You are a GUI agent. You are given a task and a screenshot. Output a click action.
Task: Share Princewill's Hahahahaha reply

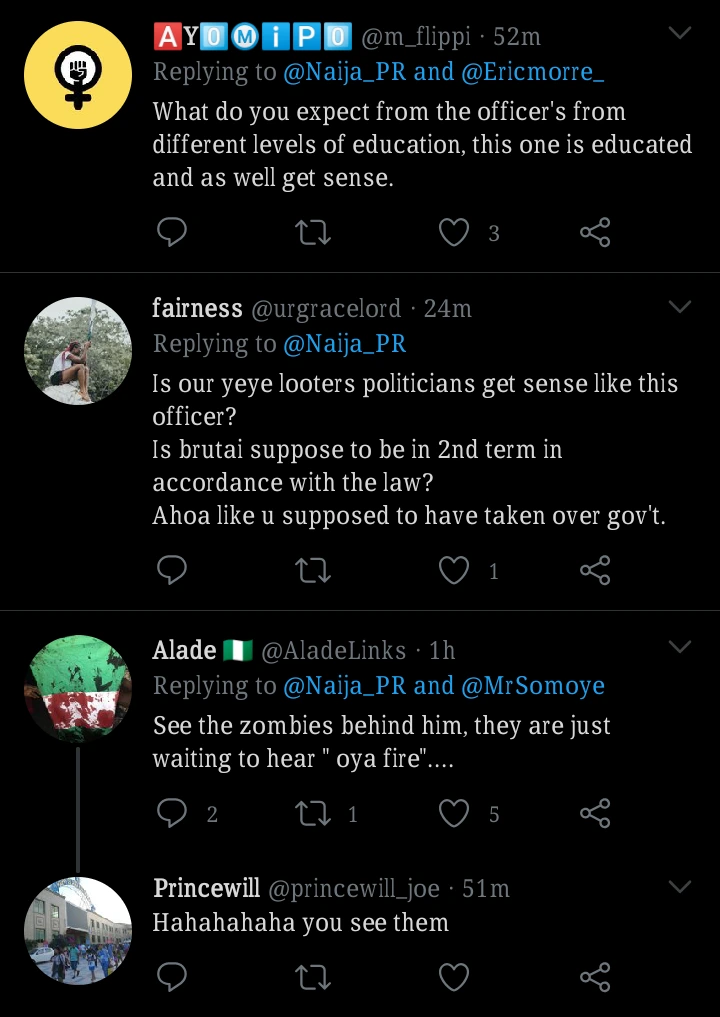595,976
